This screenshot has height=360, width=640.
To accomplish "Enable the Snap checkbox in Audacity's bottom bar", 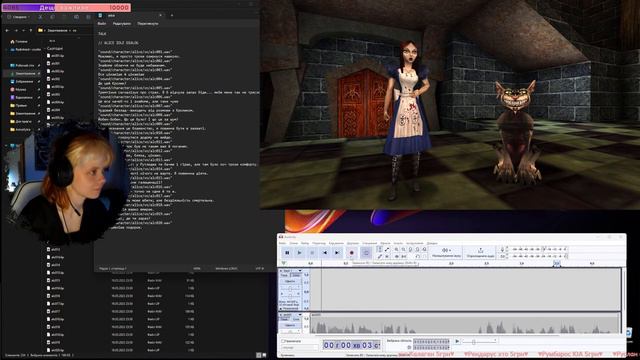I will 282,341.
